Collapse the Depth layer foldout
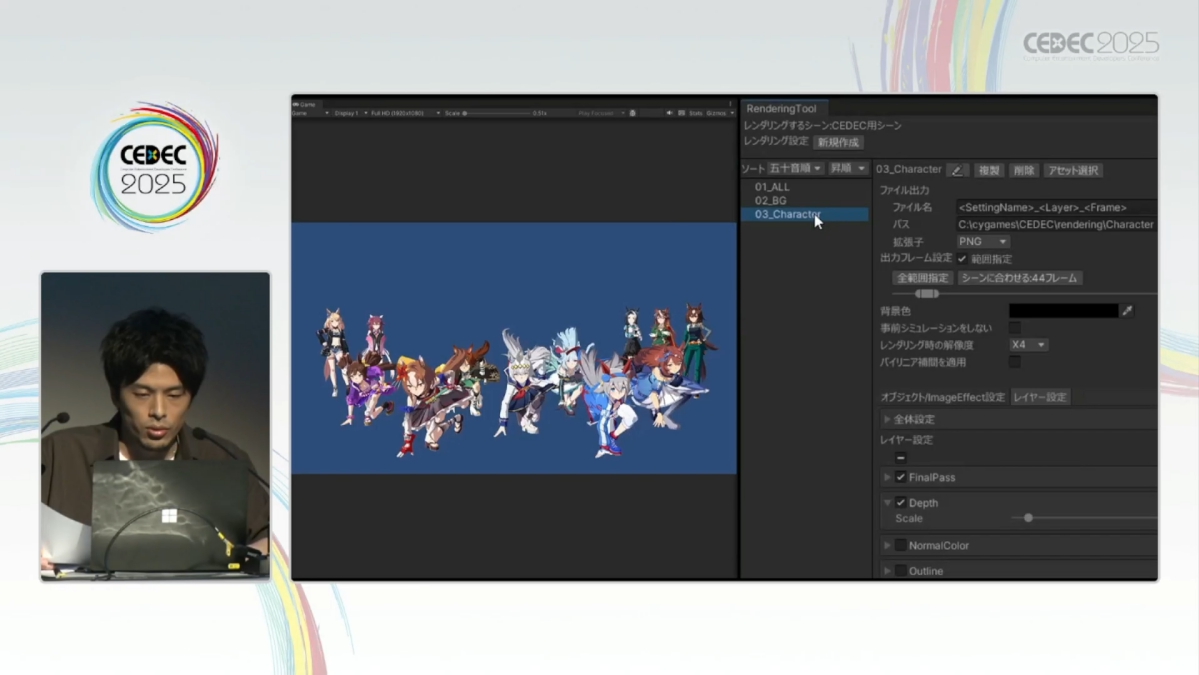 click(x=887, y=502)
